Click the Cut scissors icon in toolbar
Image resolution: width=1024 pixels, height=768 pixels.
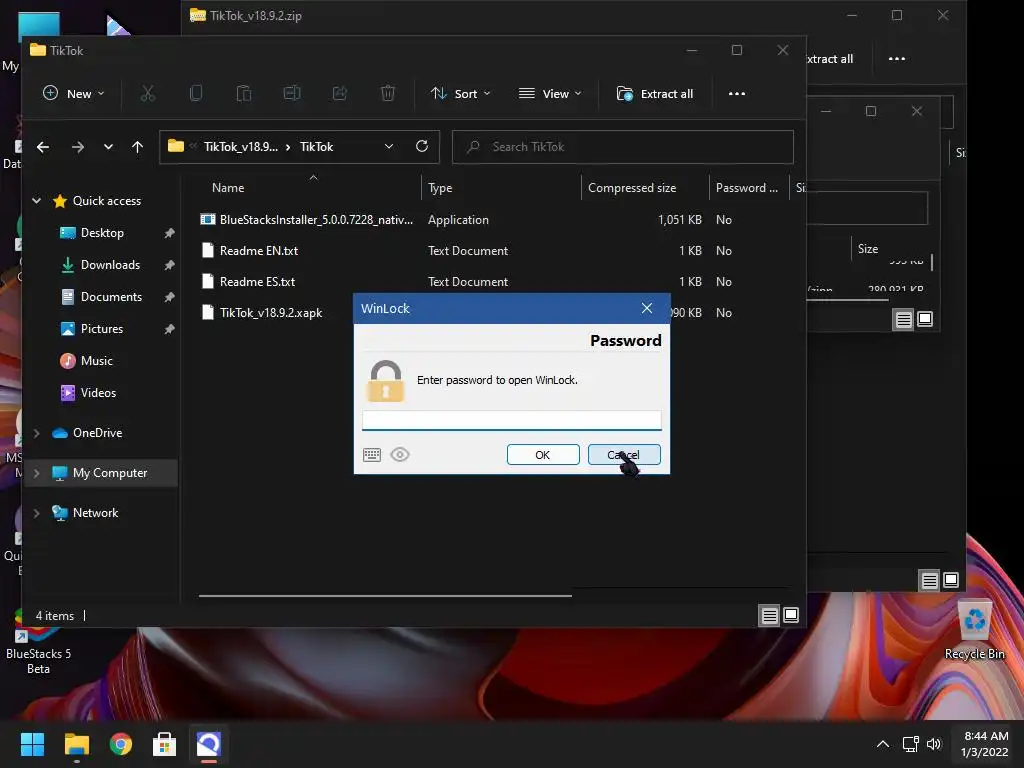tap(148, 93)
